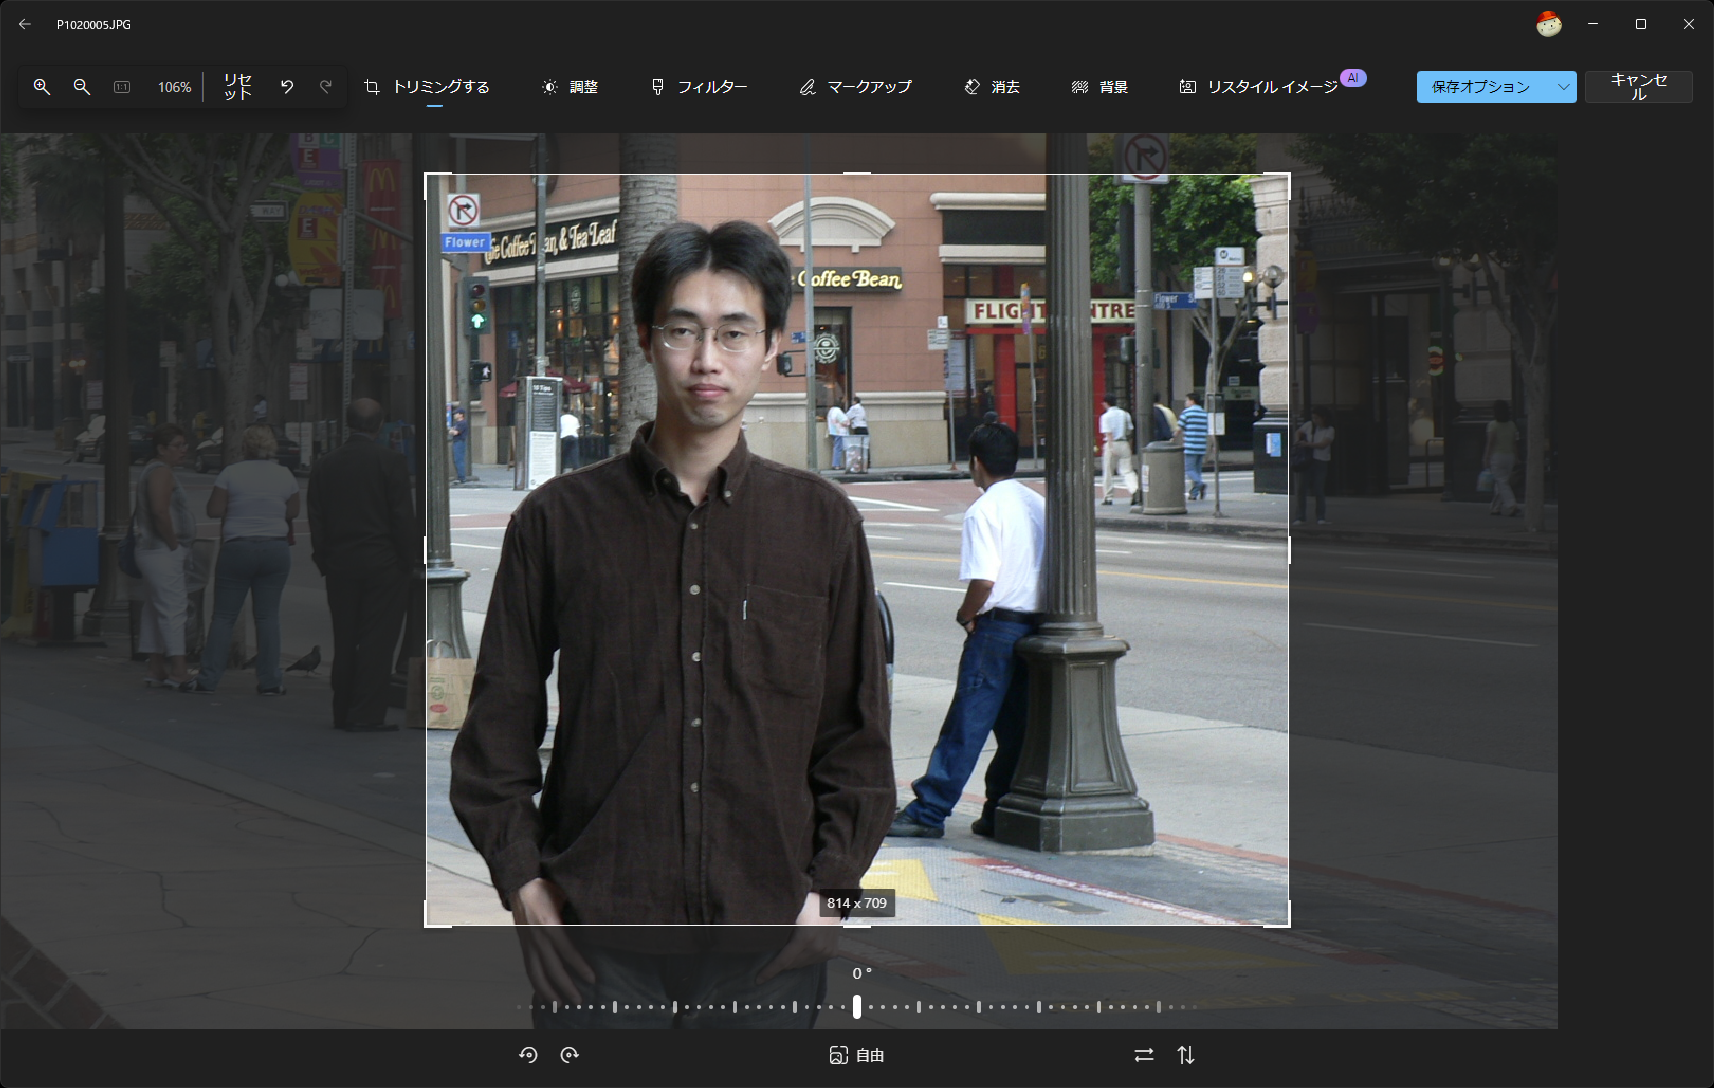Go back using the arrow icon
Image resolution: width=1714 pixels, height=1088 pixels.
[25, 24]
